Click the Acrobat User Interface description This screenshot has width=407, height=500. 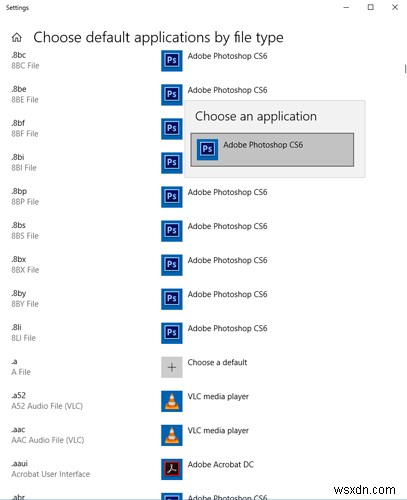click(x=51, y=474)
